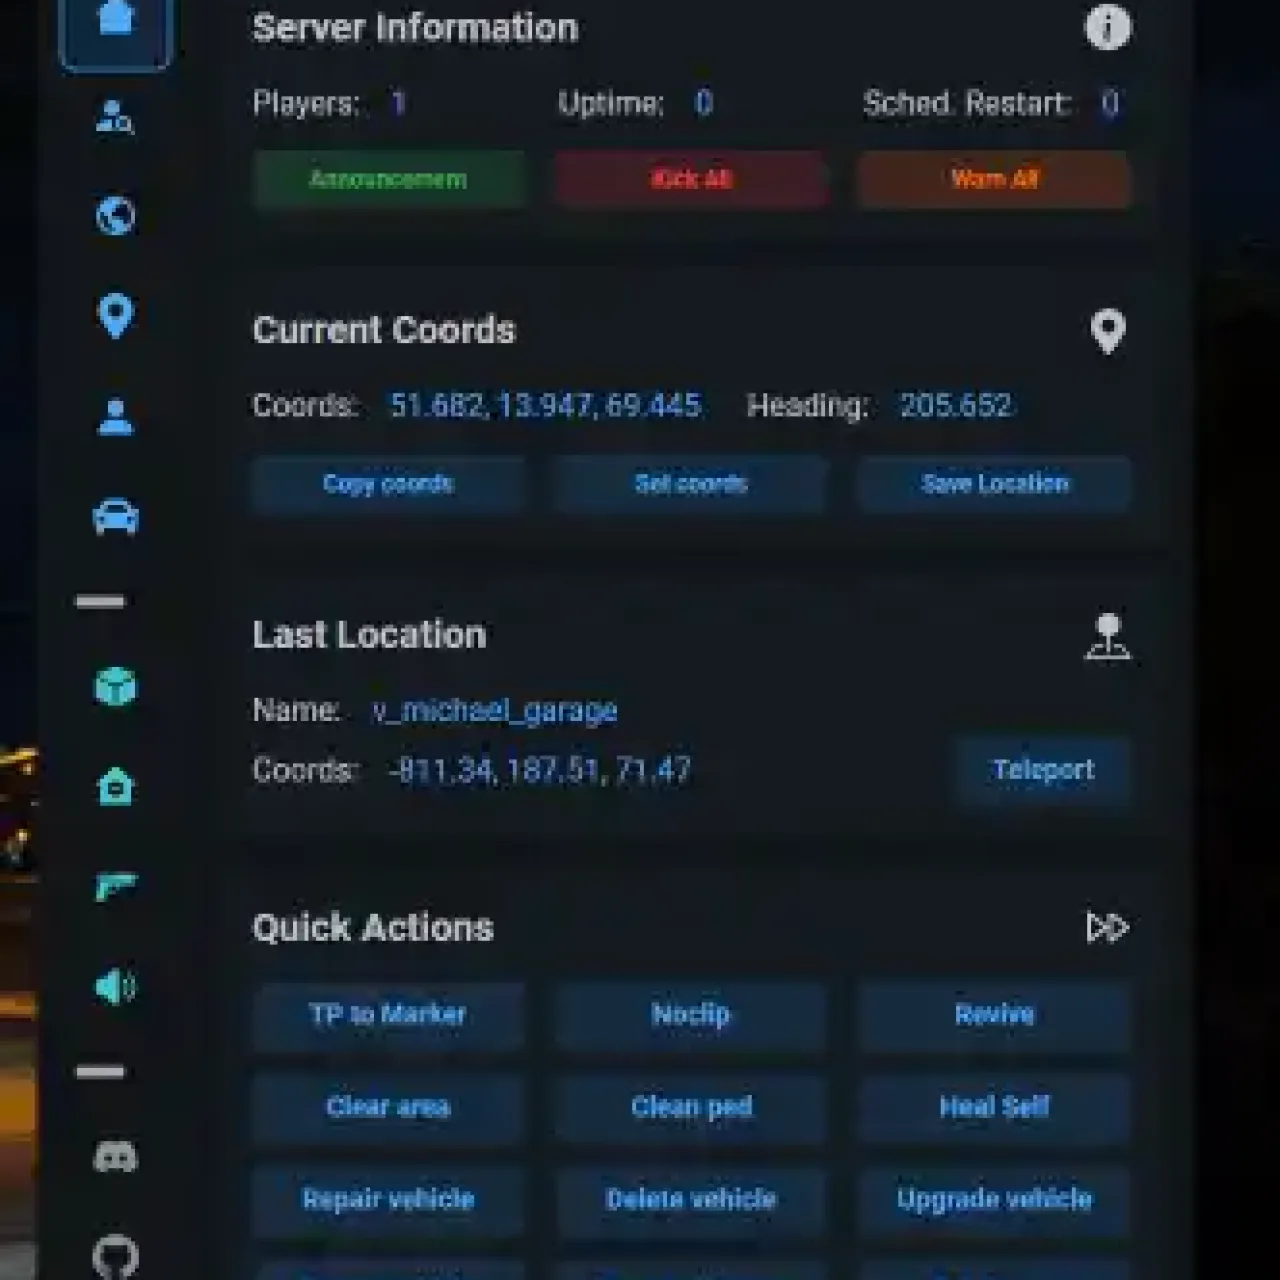1280x1280 pixels.
Task: Open the globe world sidebar icon
Action: pos(115,216)
